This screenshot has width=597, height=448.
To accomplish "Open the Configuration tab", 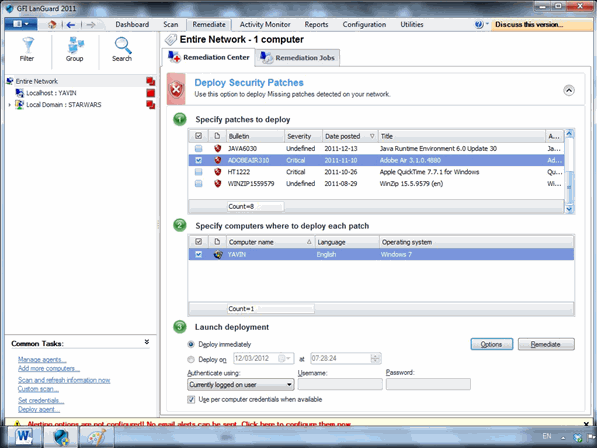I will 364,24.
